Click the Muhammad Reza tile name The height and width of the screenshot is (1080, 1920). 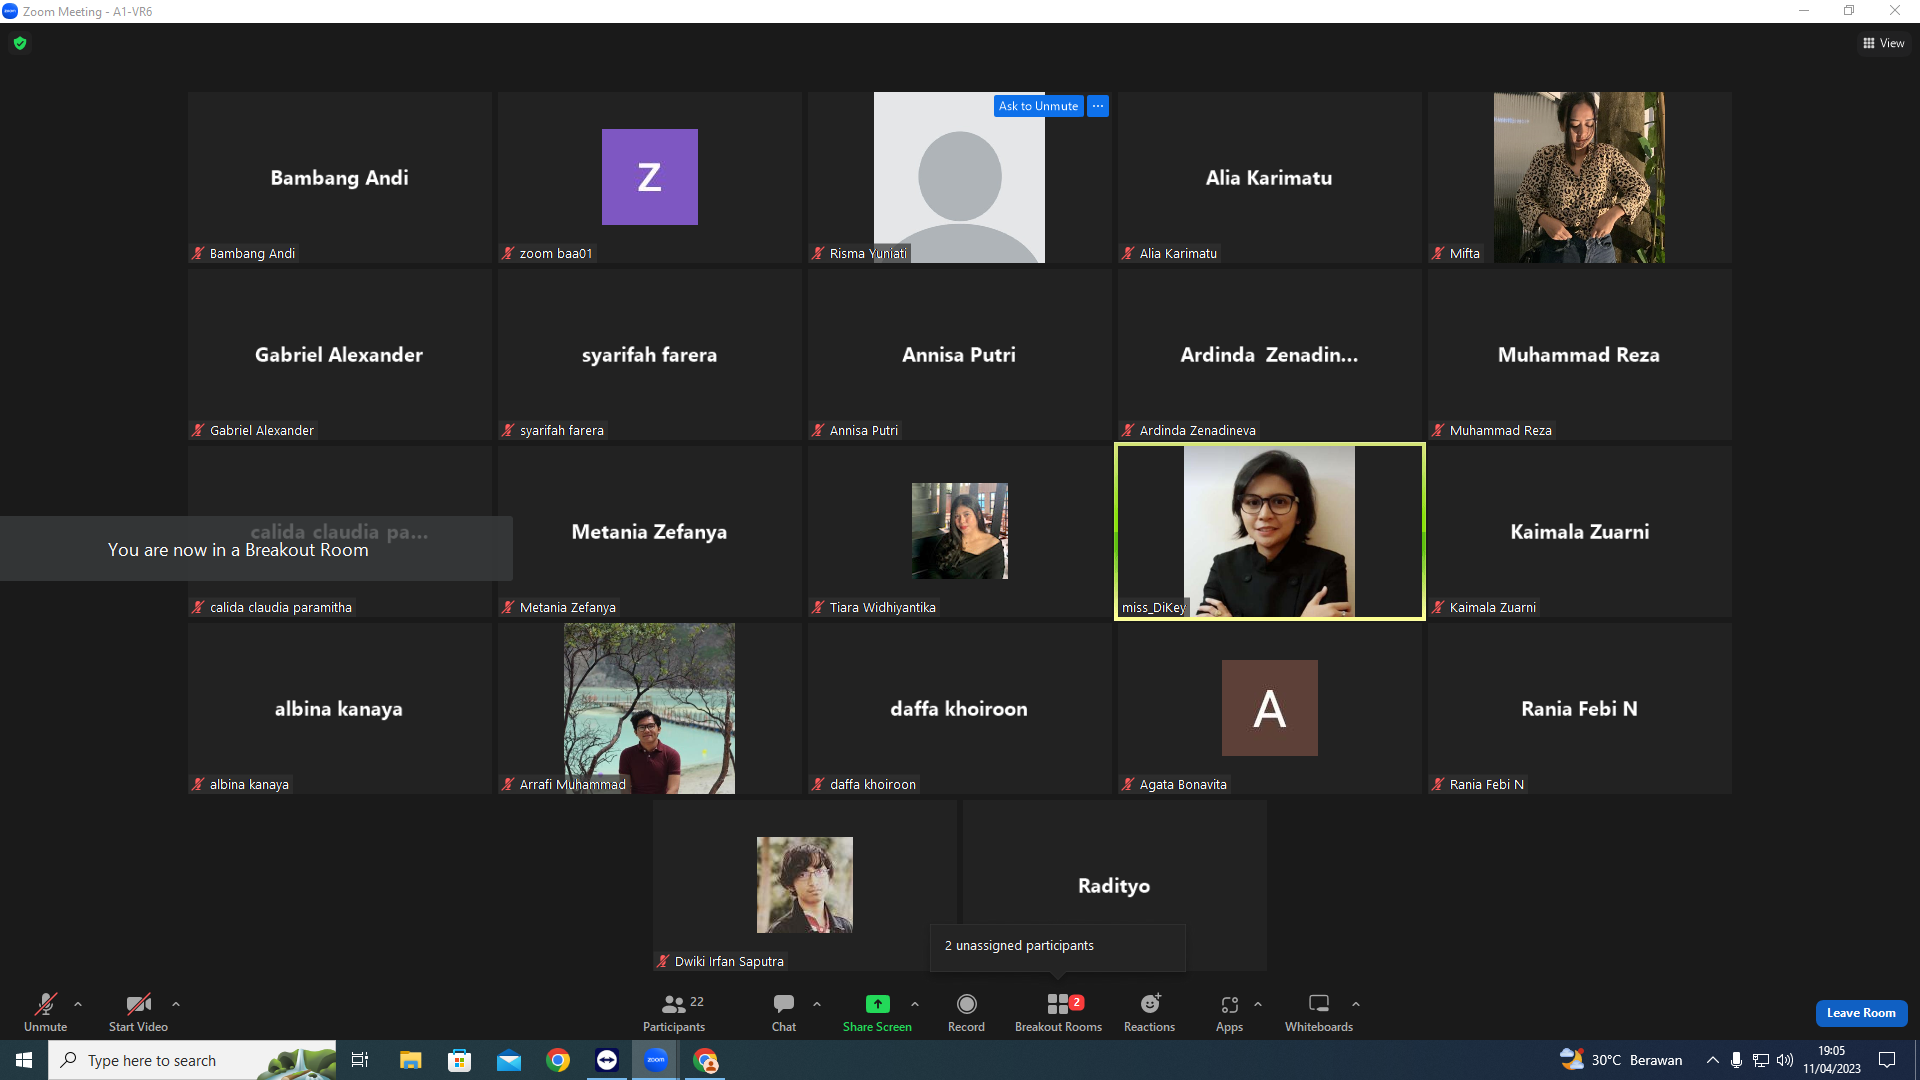[x=1578, y=355]
